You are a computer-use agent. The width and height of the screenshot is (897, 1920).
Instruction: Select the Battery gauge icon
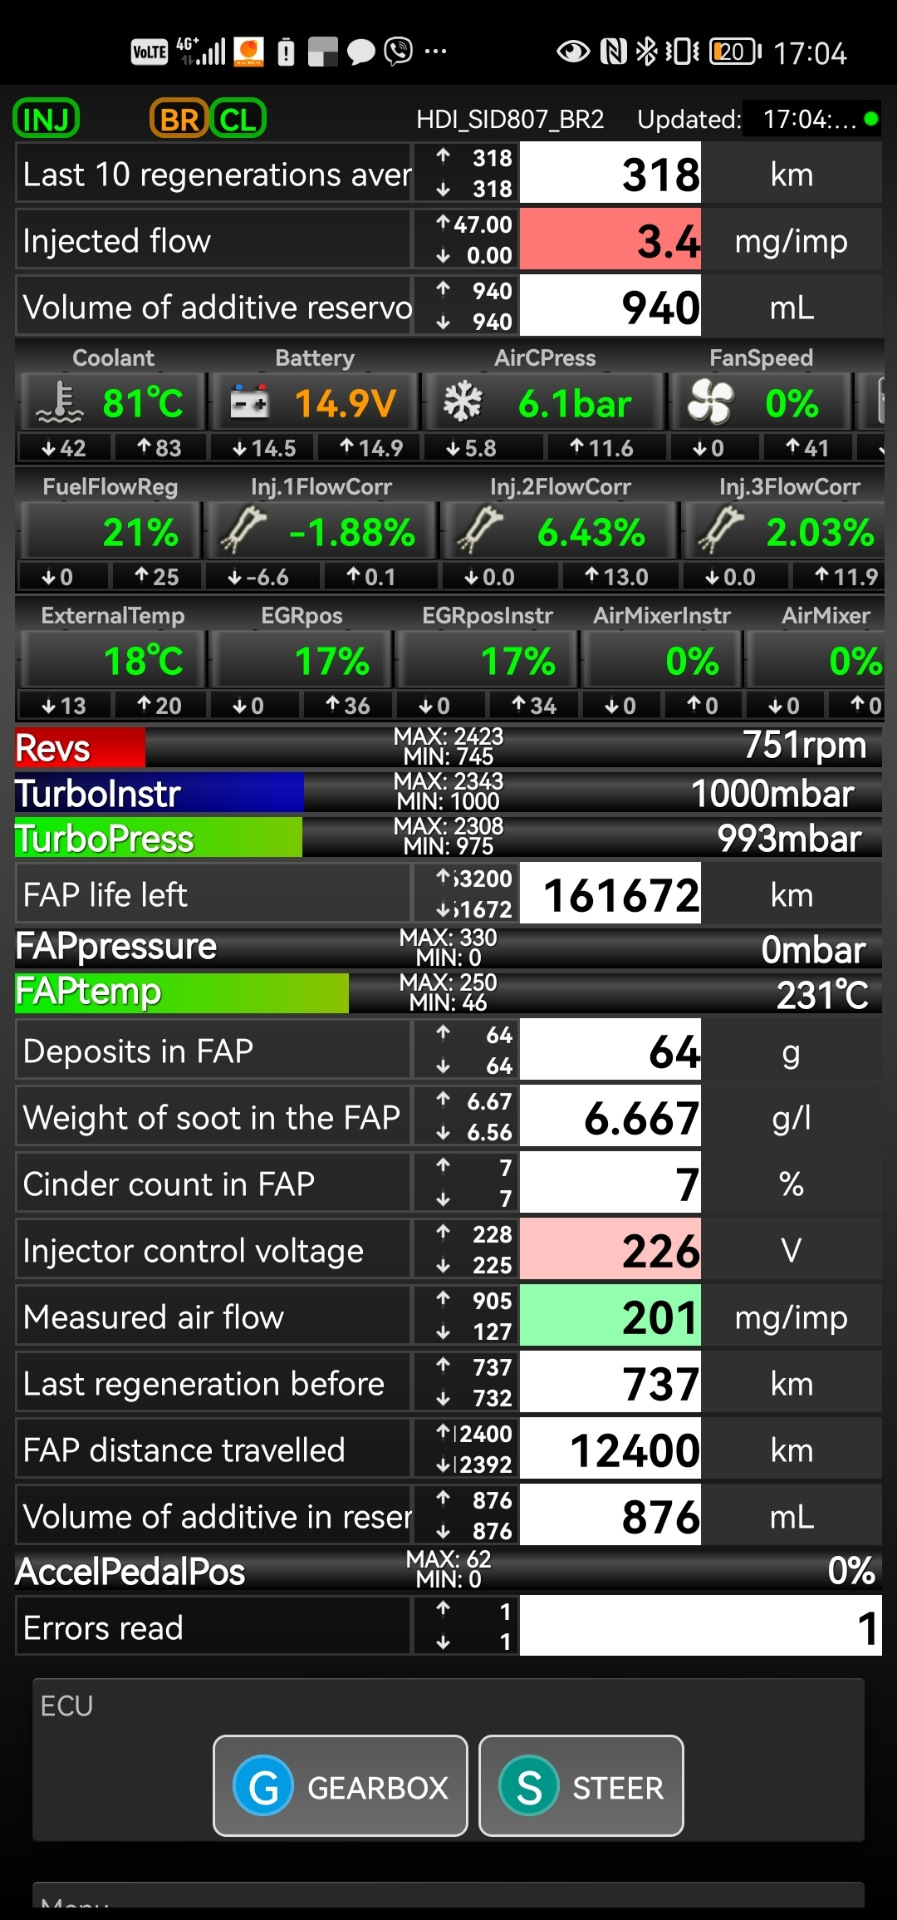click(249, 403)
